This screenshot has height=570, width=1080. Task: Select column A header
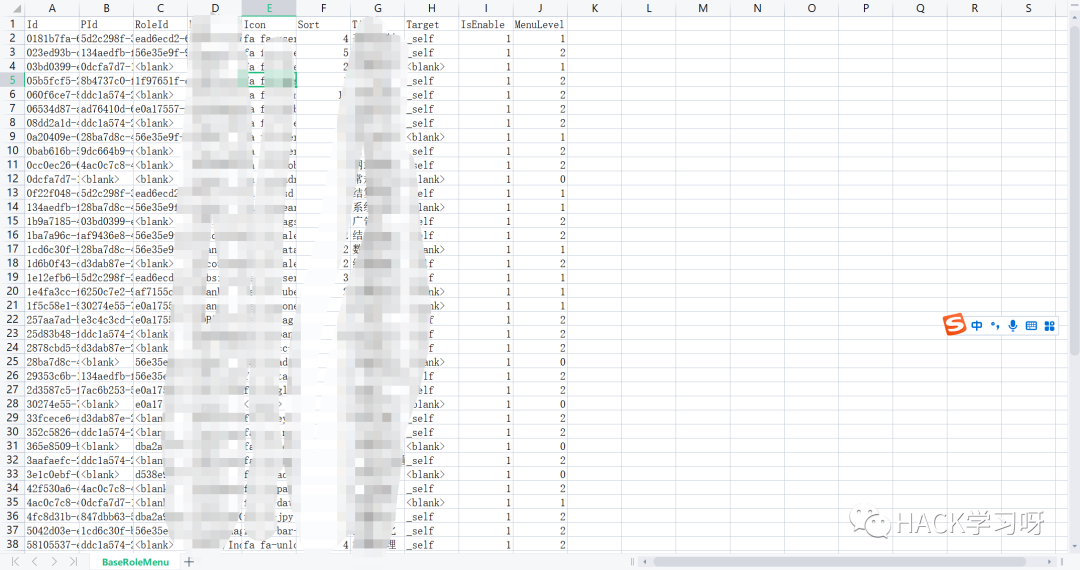(51, 8)
